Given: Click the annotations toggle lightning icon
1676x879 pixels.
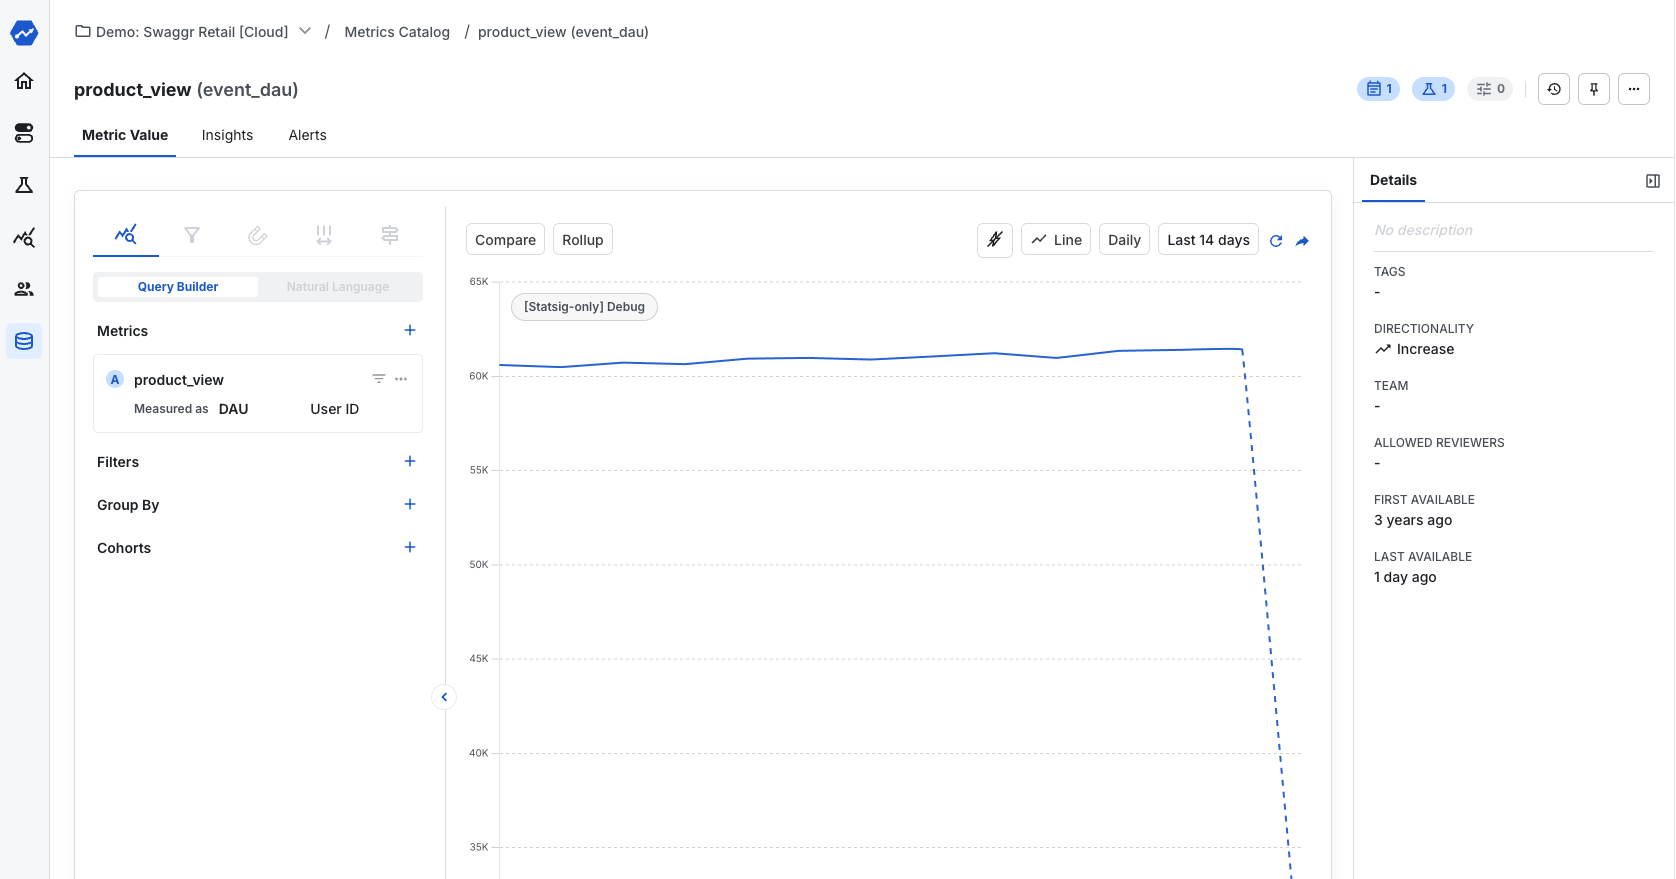Looking at the screenshot, I should click(995, 240).
